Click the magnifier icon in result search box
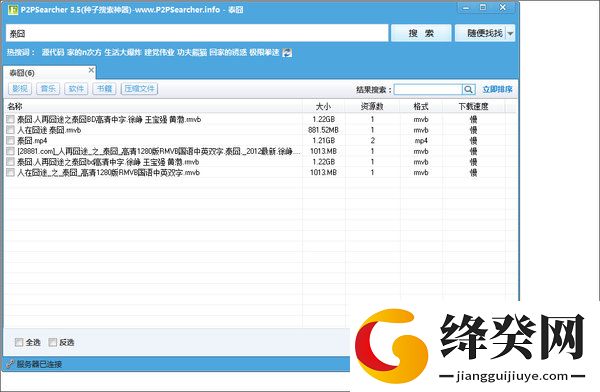 (468, 90)
